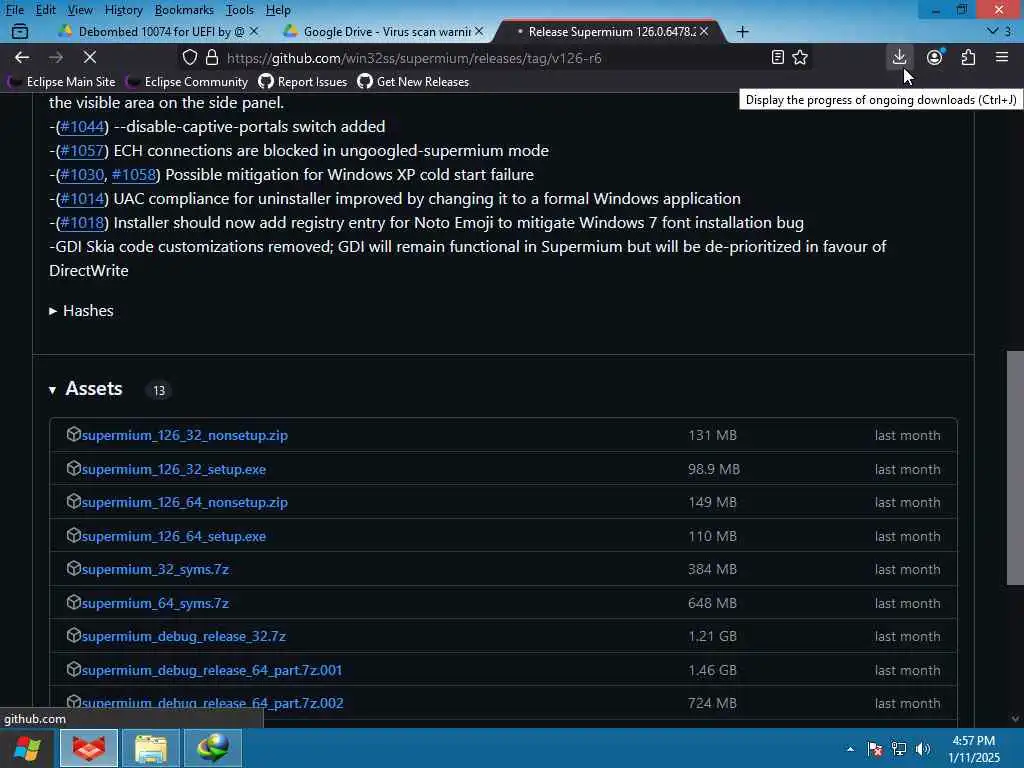Switch to Google Drive Virus scan warning tab

tap(385, 31)
